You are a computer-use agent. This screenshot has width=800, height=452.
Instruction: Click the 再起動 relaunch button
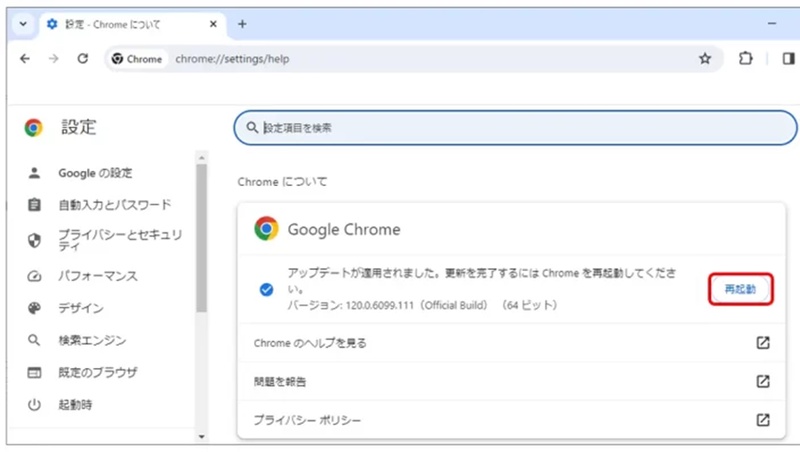(x=740, y=289)
